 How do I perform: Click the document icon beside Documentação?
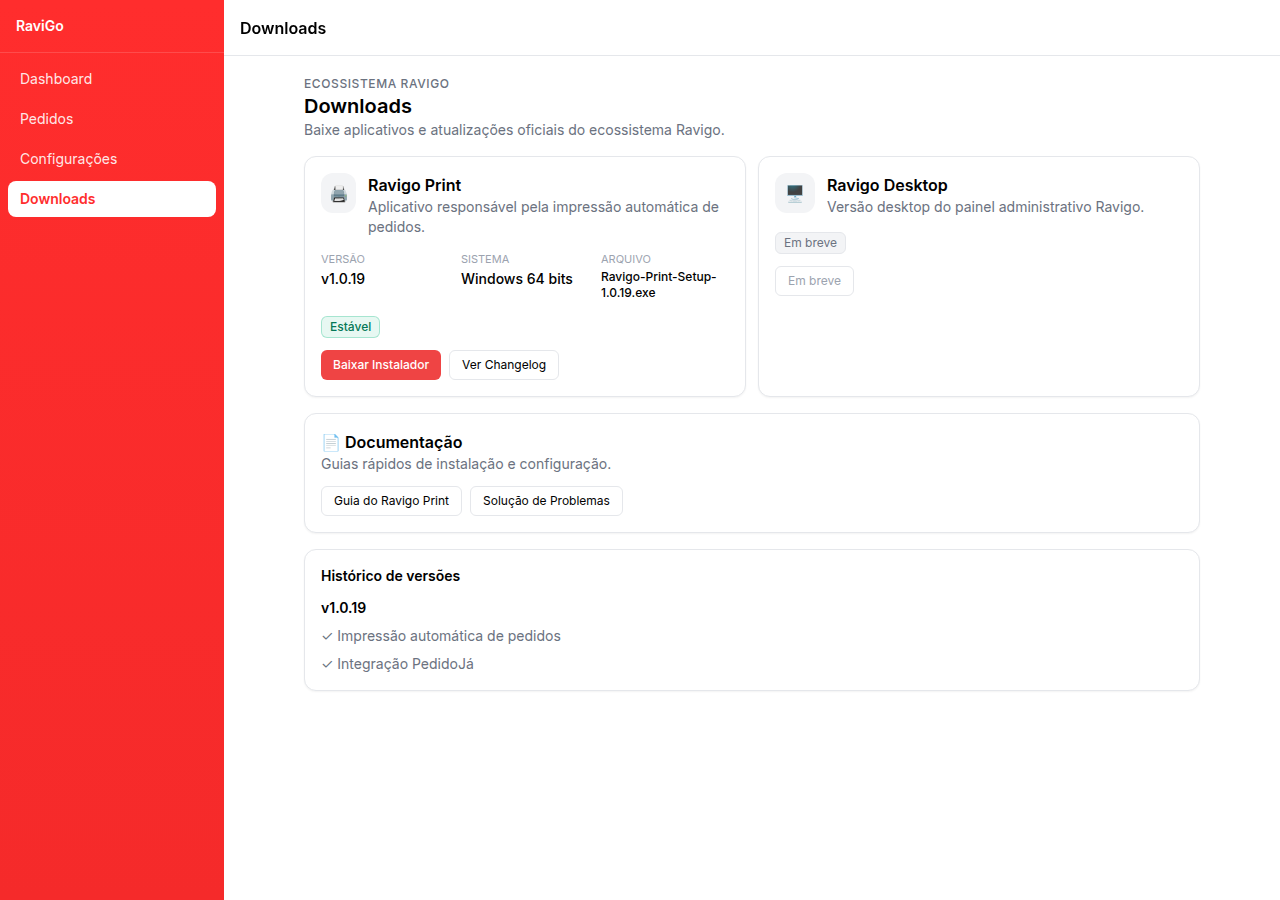click(x=331, y=442)
